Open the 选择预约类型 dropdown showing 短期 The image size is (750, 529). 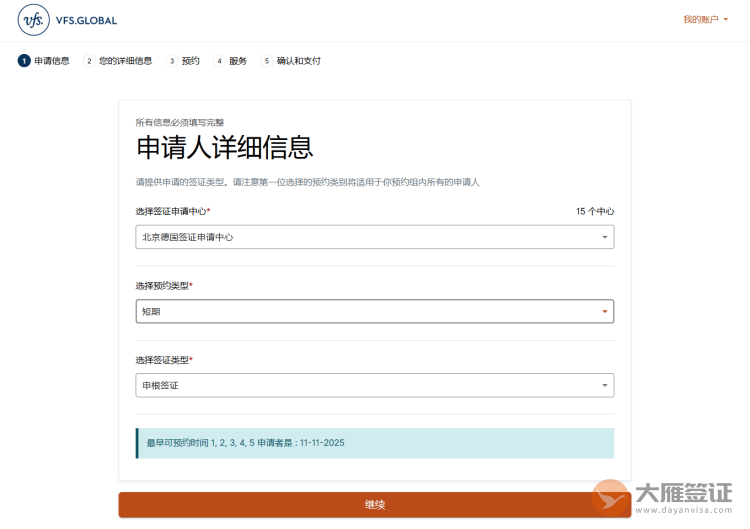[x=375, y=311]
